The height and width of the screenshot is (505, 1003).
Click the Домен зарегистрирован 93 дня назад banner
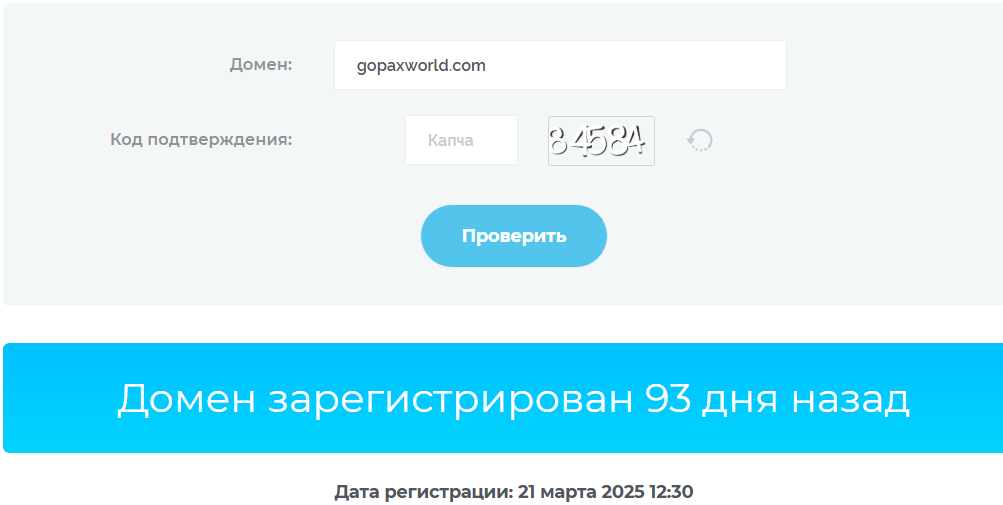tap(503, 398)
